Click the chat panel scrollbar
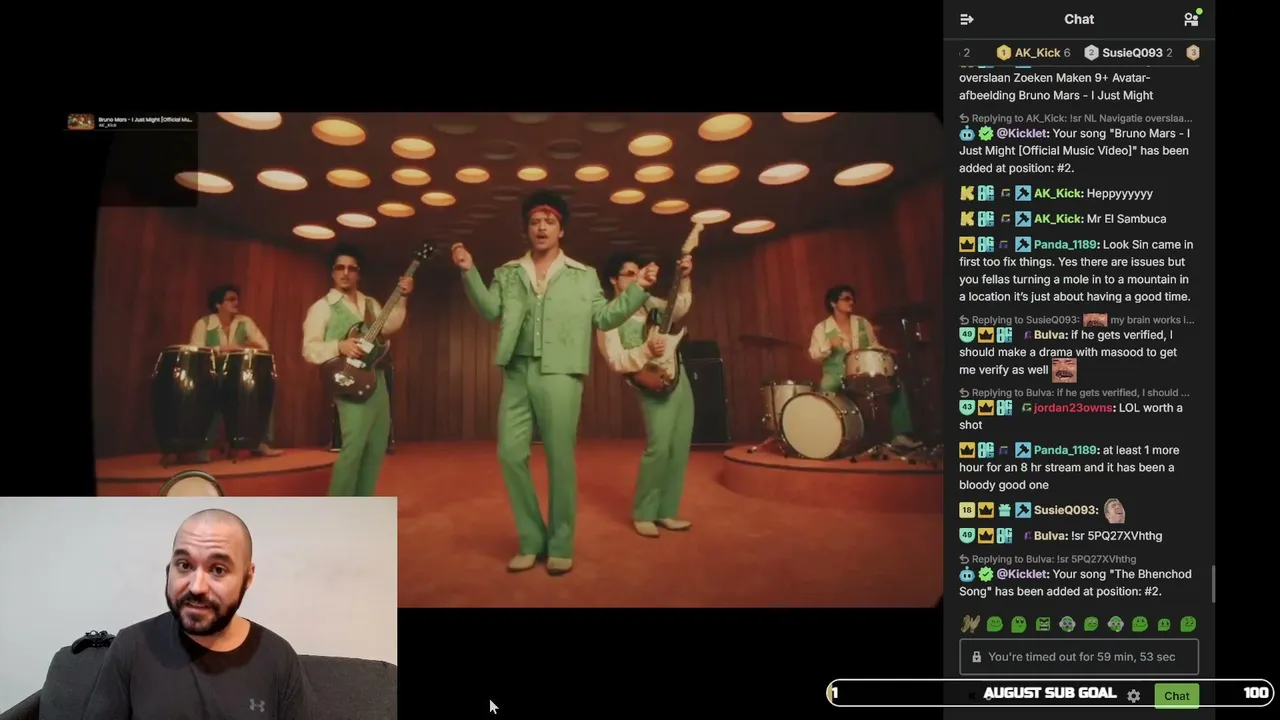1280x720 pixels. click(x=1214, y=584)
